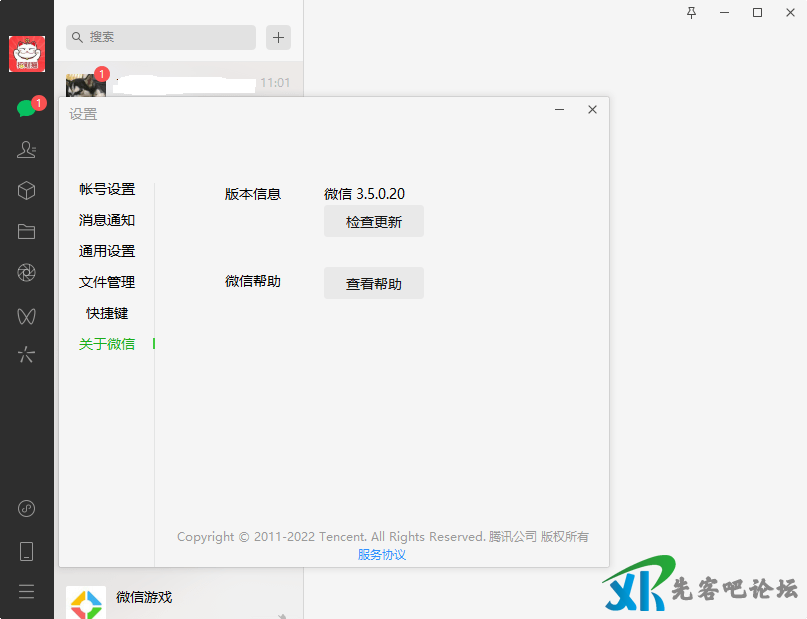Click the profile avatar at top left

click(27, 54)
